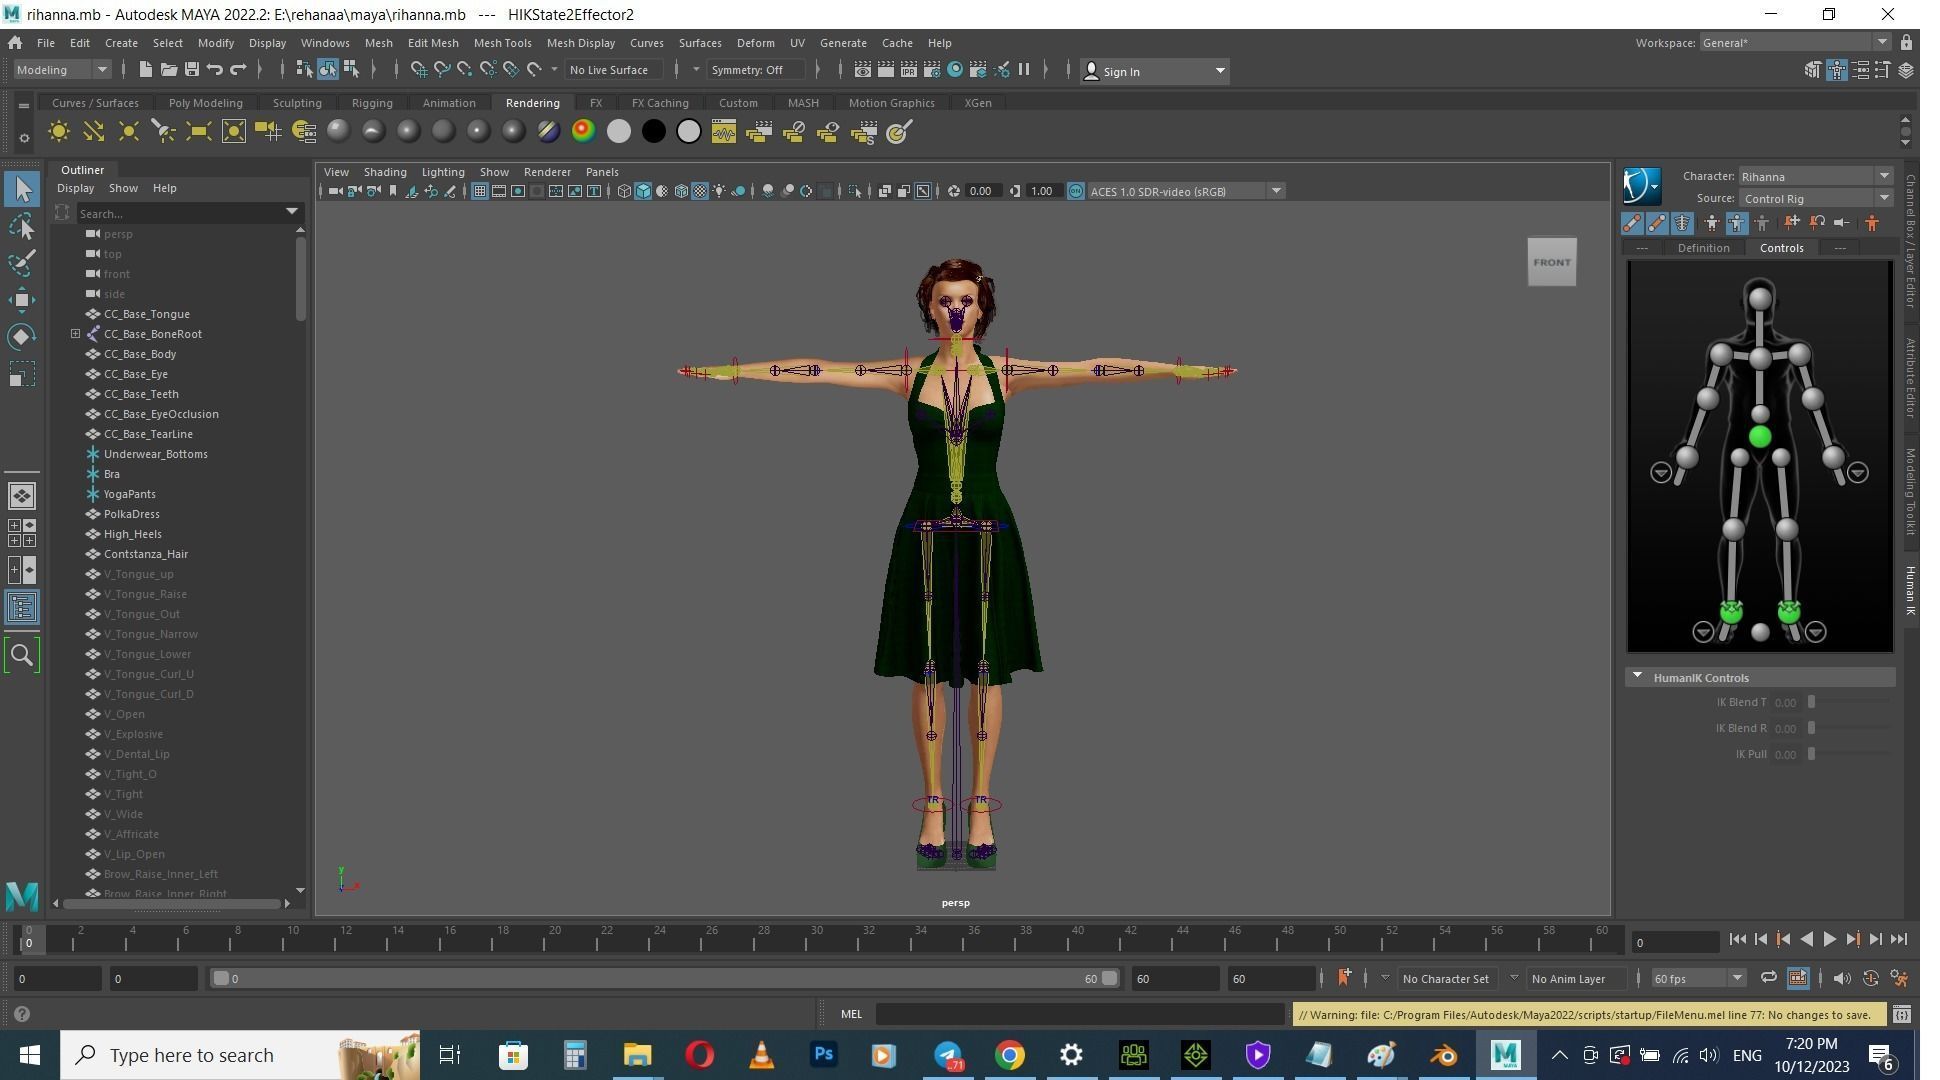Click the FRONT view cube face

pyautogui.click(x=1551, y=262)
